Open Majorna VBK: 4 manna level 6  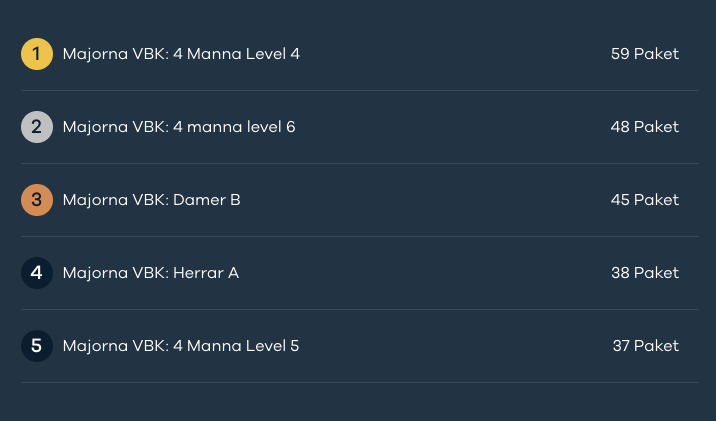pyautogui.click(x=179, y=127)
